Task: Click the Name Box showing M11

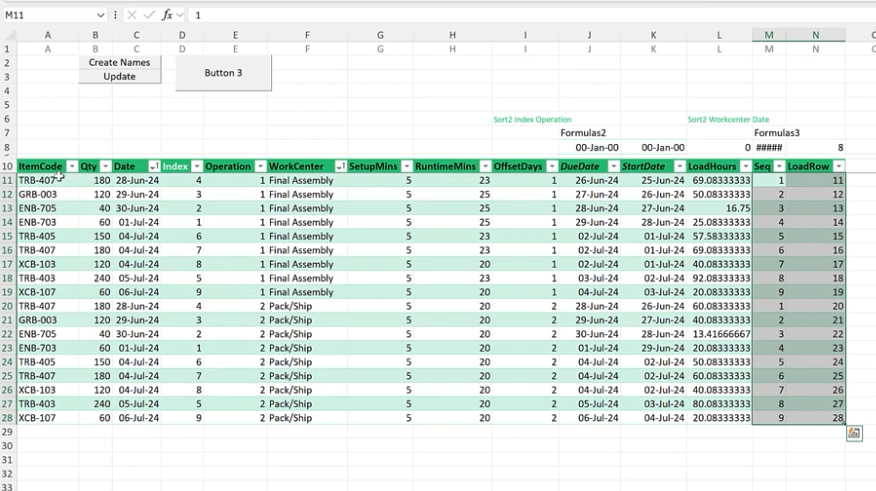Action: pos(48,15)
